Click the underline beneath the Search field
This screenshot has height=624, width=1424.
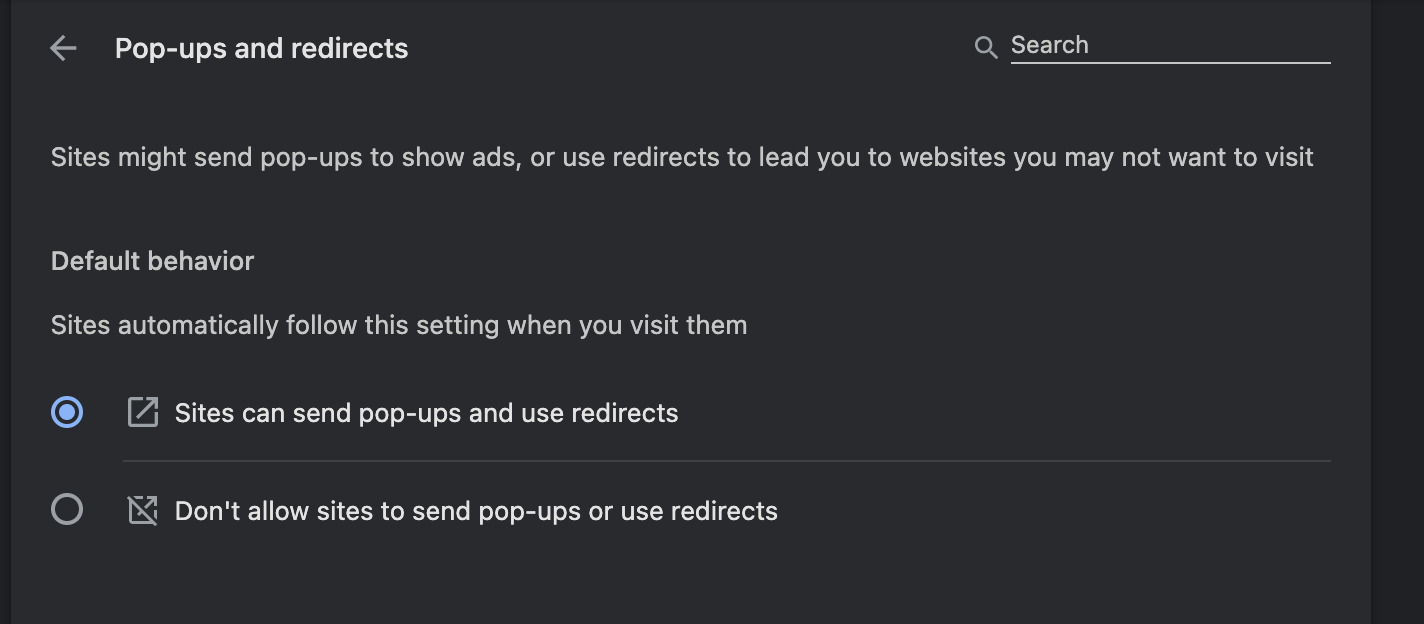[1170, 63]
